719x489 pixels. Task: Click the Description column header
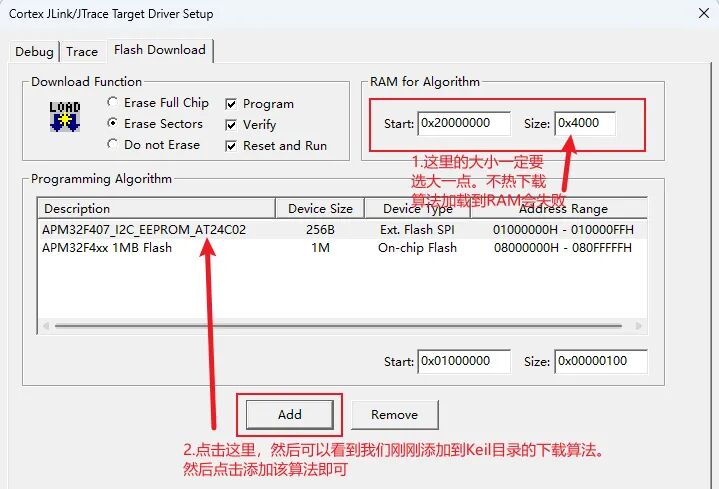(x=156, y=208)
